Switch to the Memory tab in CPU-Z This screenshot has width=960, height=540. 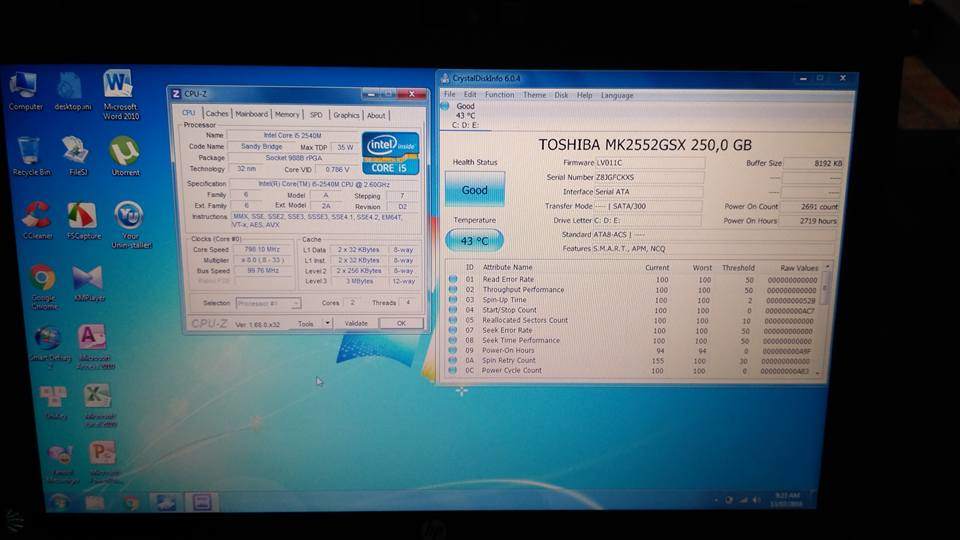(x=287, y=114)
